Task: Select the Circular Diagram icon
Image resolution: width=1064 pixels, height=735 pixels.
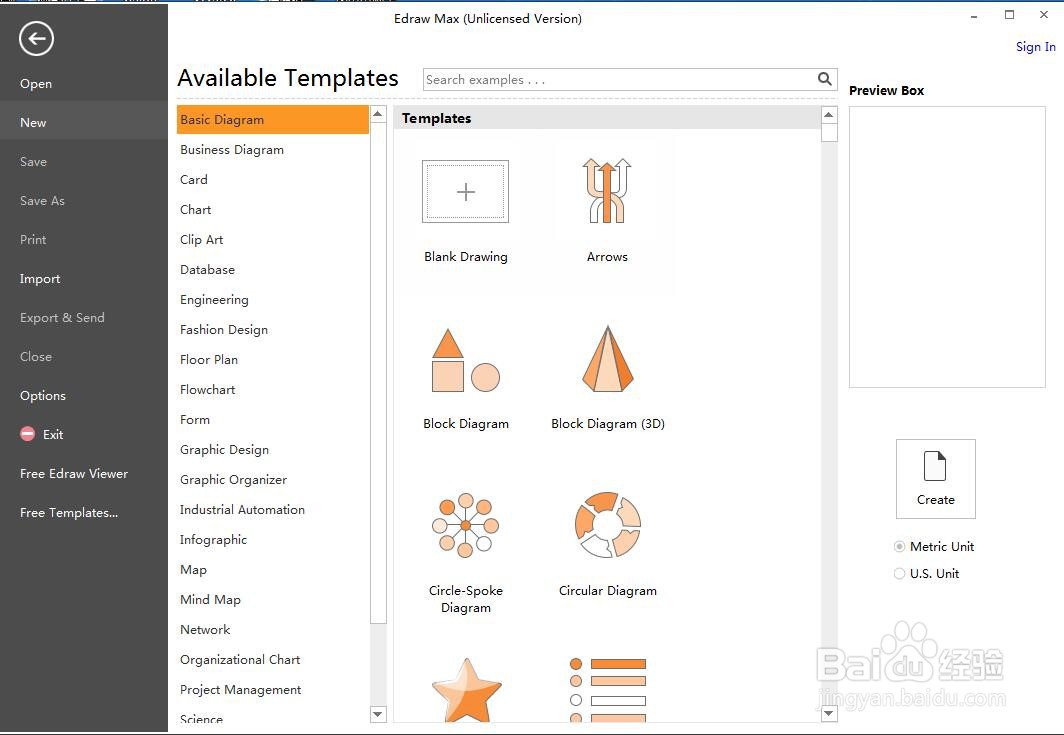Action: point(607,525)
